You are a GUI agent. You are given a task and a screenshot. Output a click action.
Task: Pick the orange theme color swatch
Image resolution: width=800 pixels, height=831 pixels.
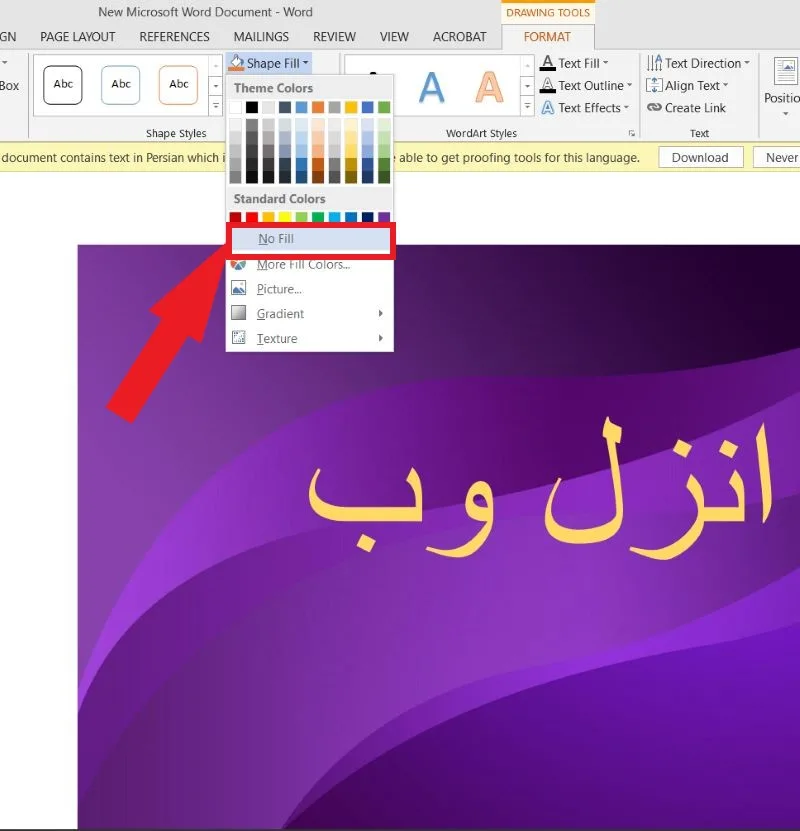click(x=318, y=107)
